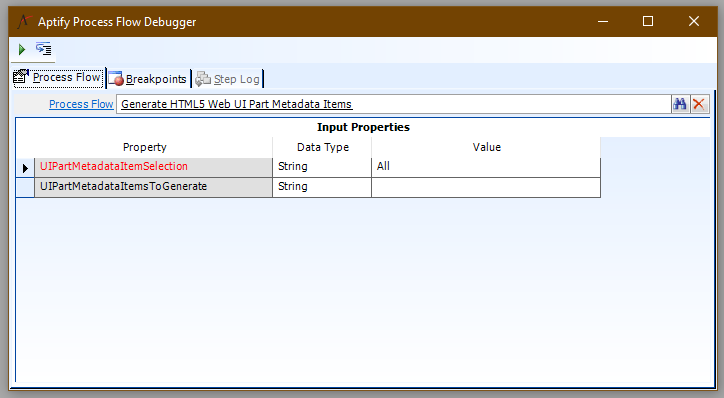The height and width of the screenshot is (398, 724).
Task: Click the Aptify logo icon in title bar
Action: [24, 22]
